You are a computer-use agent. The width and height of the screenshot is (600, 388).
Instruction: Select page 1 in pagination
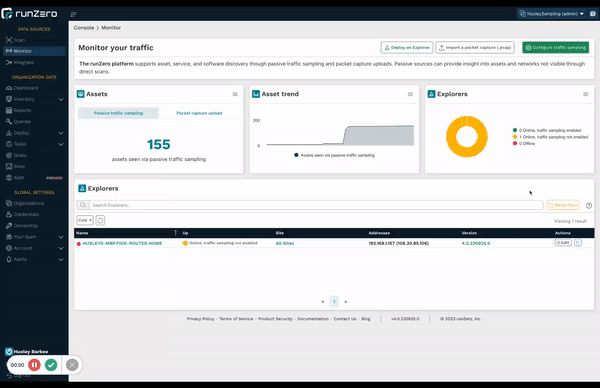click(334, 302)
